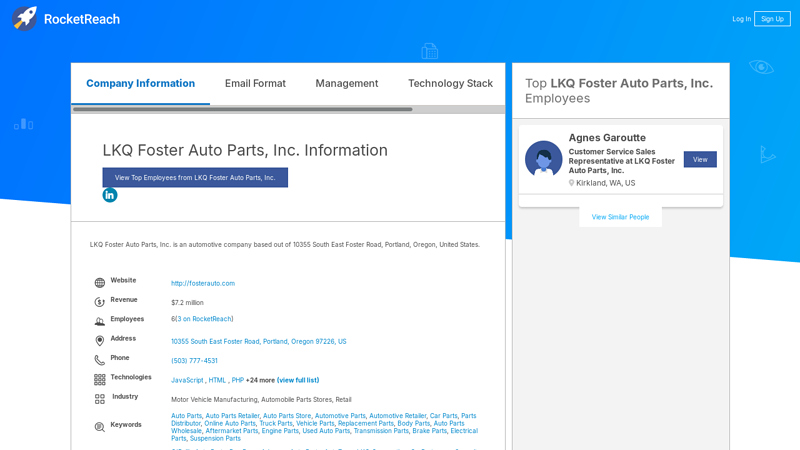The width and height of the screenshot is (800, 450).
Task: Click View Top Employees from LKQ Foster button
Action: tap(195, 178)
